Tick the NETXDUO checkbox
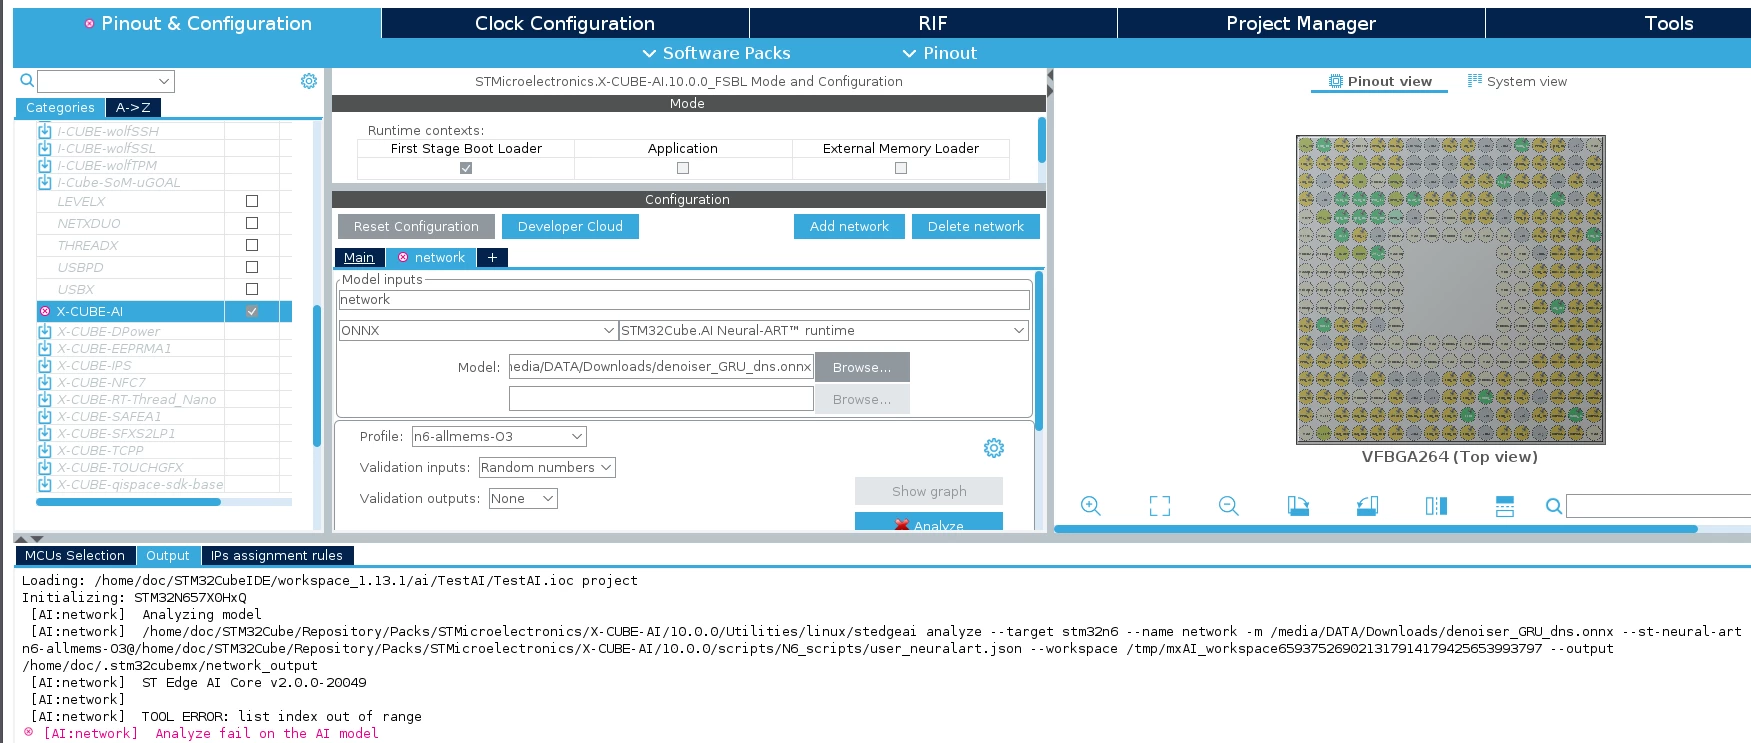The width and height of the screenshot is (1751, 743). point(252,223)
